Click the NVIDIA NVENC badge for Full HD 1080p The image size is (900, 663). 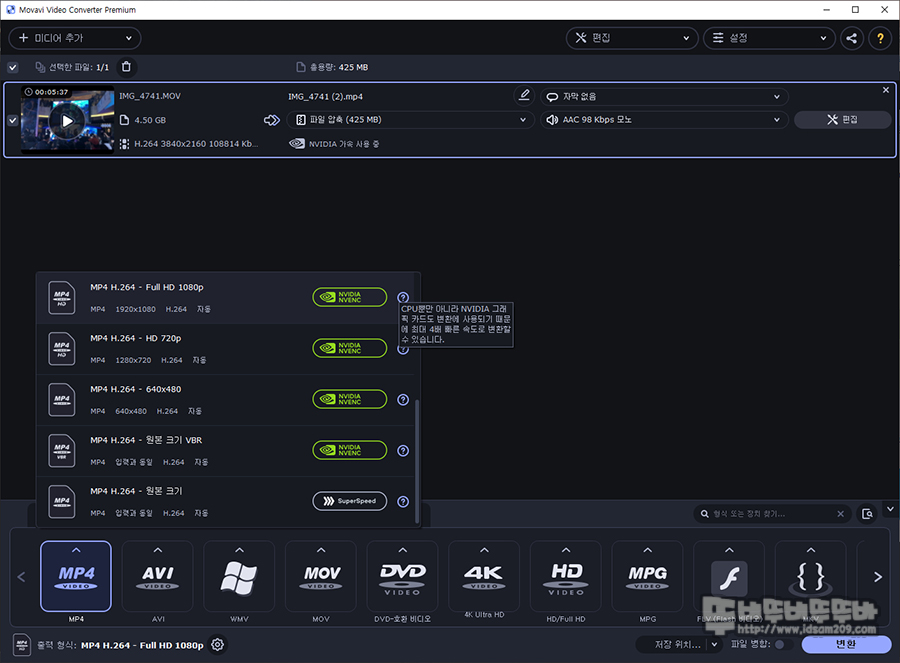click(x=350, y=297)
